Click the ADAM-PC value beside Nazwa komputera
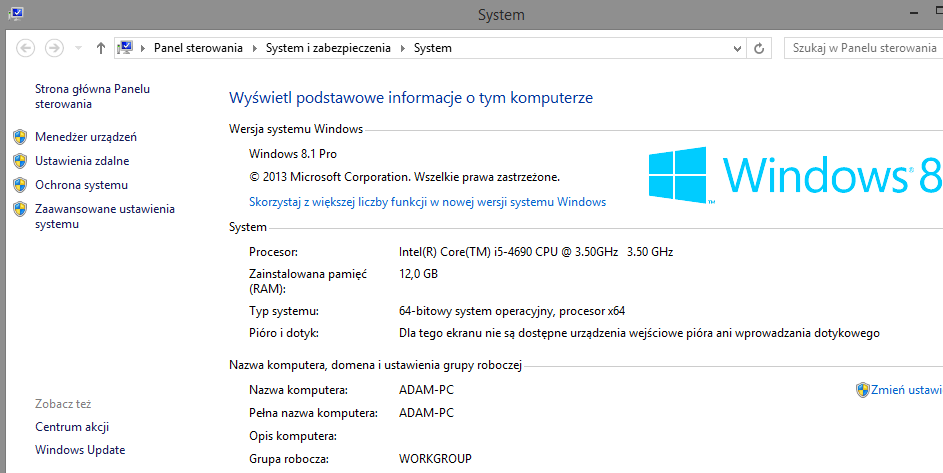 [426, 390]
